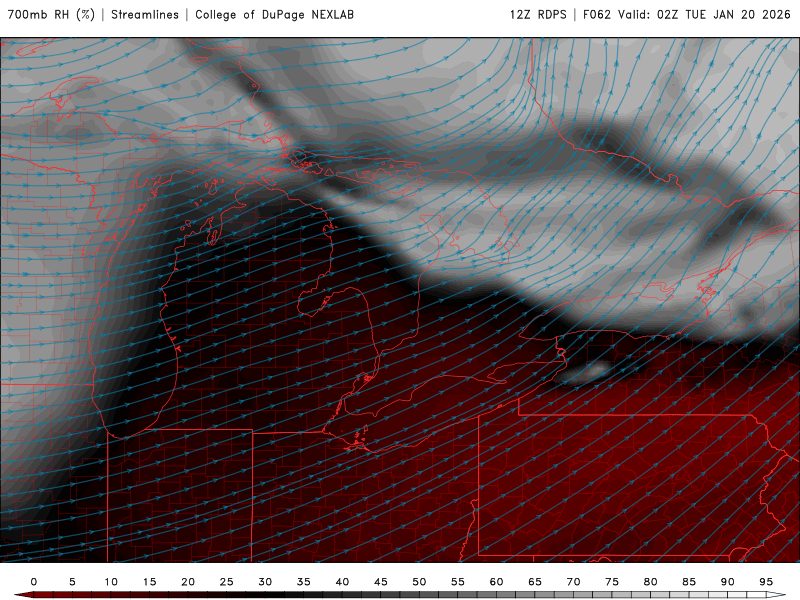The image size is (800, 600).
Task: Select the 90 label on color bar
Action: tap(728, 582)
